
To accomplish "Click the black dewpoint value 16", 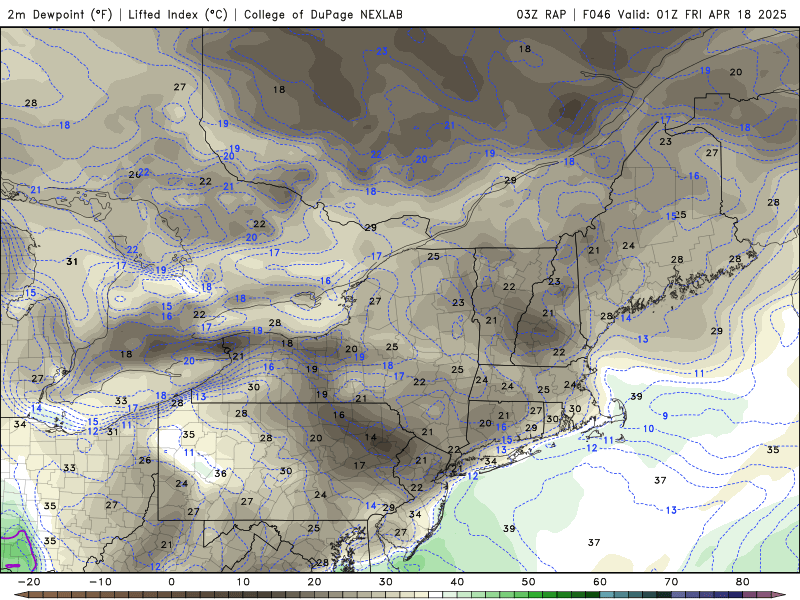I will tap(339, 415).
